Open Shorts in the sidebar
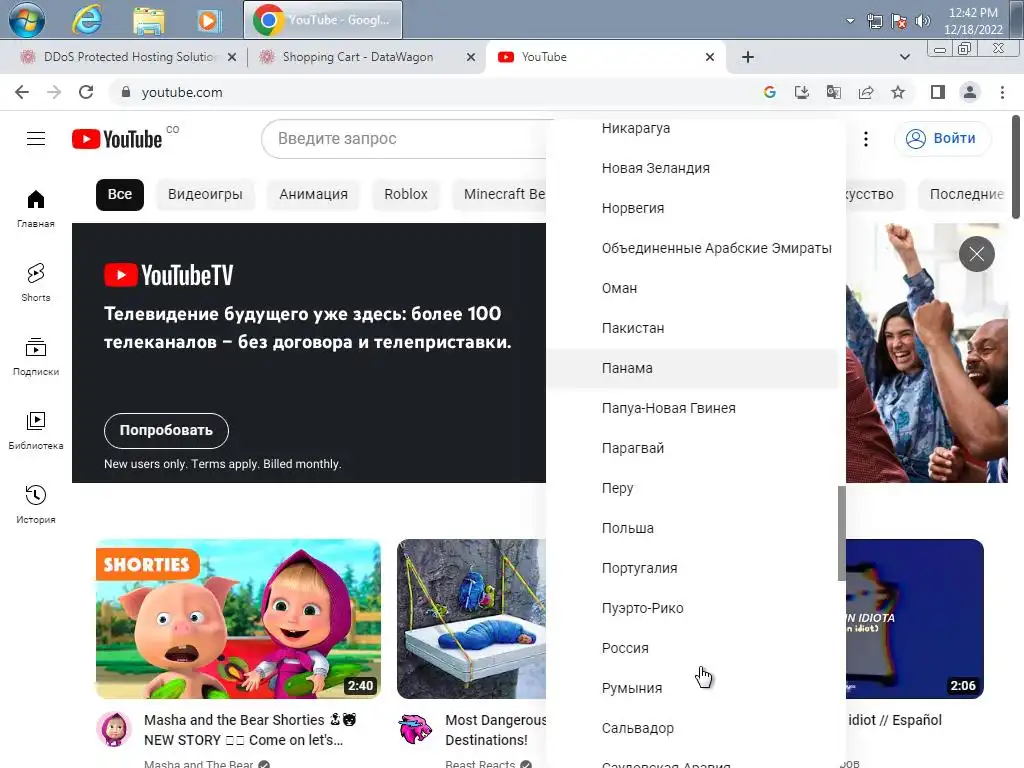Screen dimensions: 1024x768 tap(36, 283)
